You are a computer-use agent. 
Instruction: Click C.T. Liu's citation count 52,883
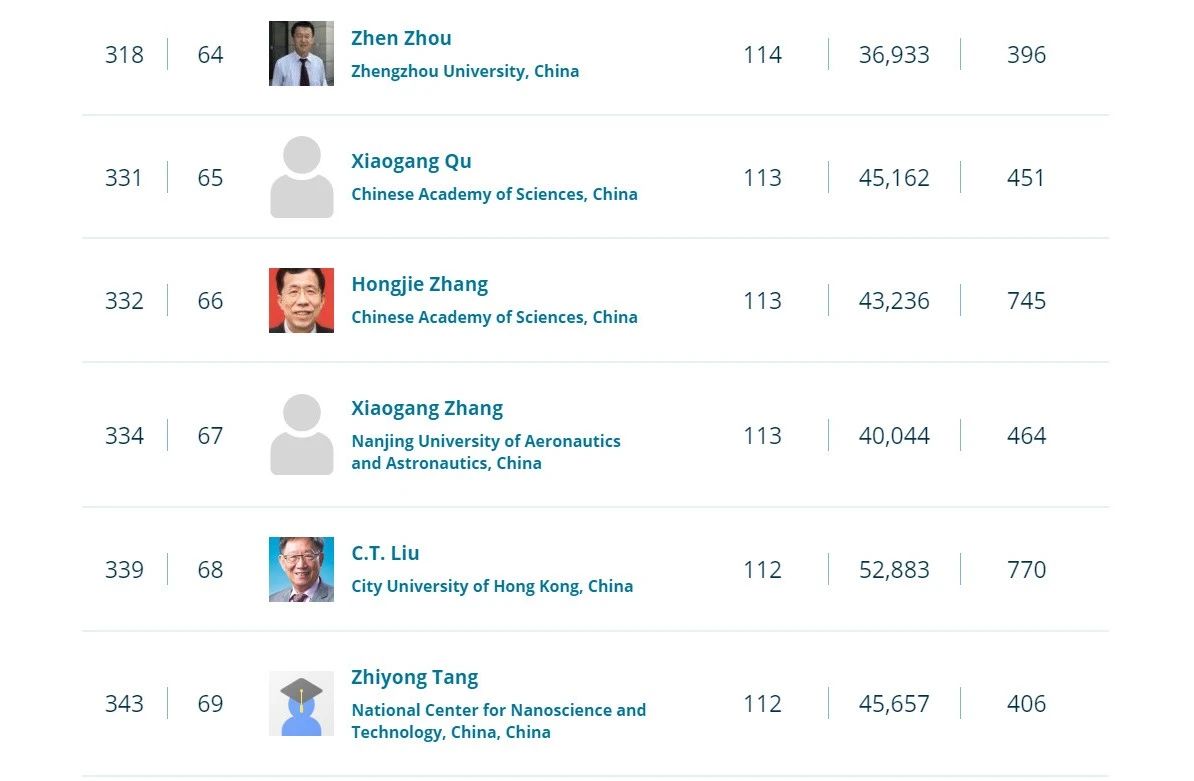[x=894, y=569]
